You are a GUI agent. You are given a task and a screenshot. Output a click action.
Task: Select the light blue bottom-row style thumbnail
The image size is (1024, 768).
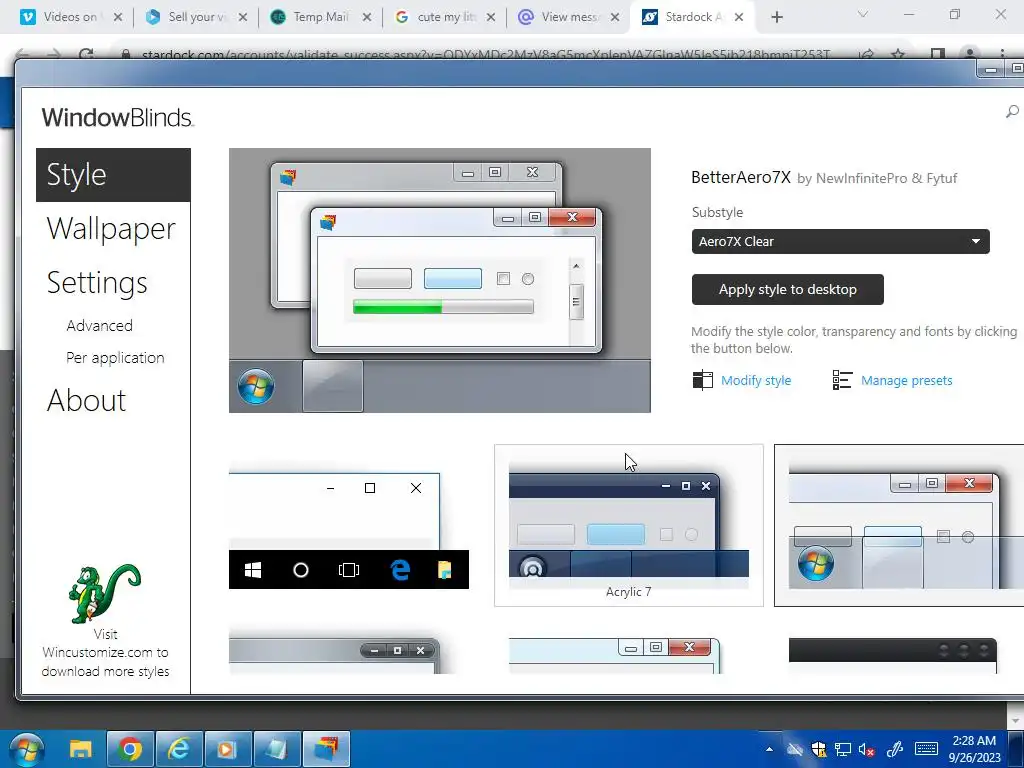(615, 656)
